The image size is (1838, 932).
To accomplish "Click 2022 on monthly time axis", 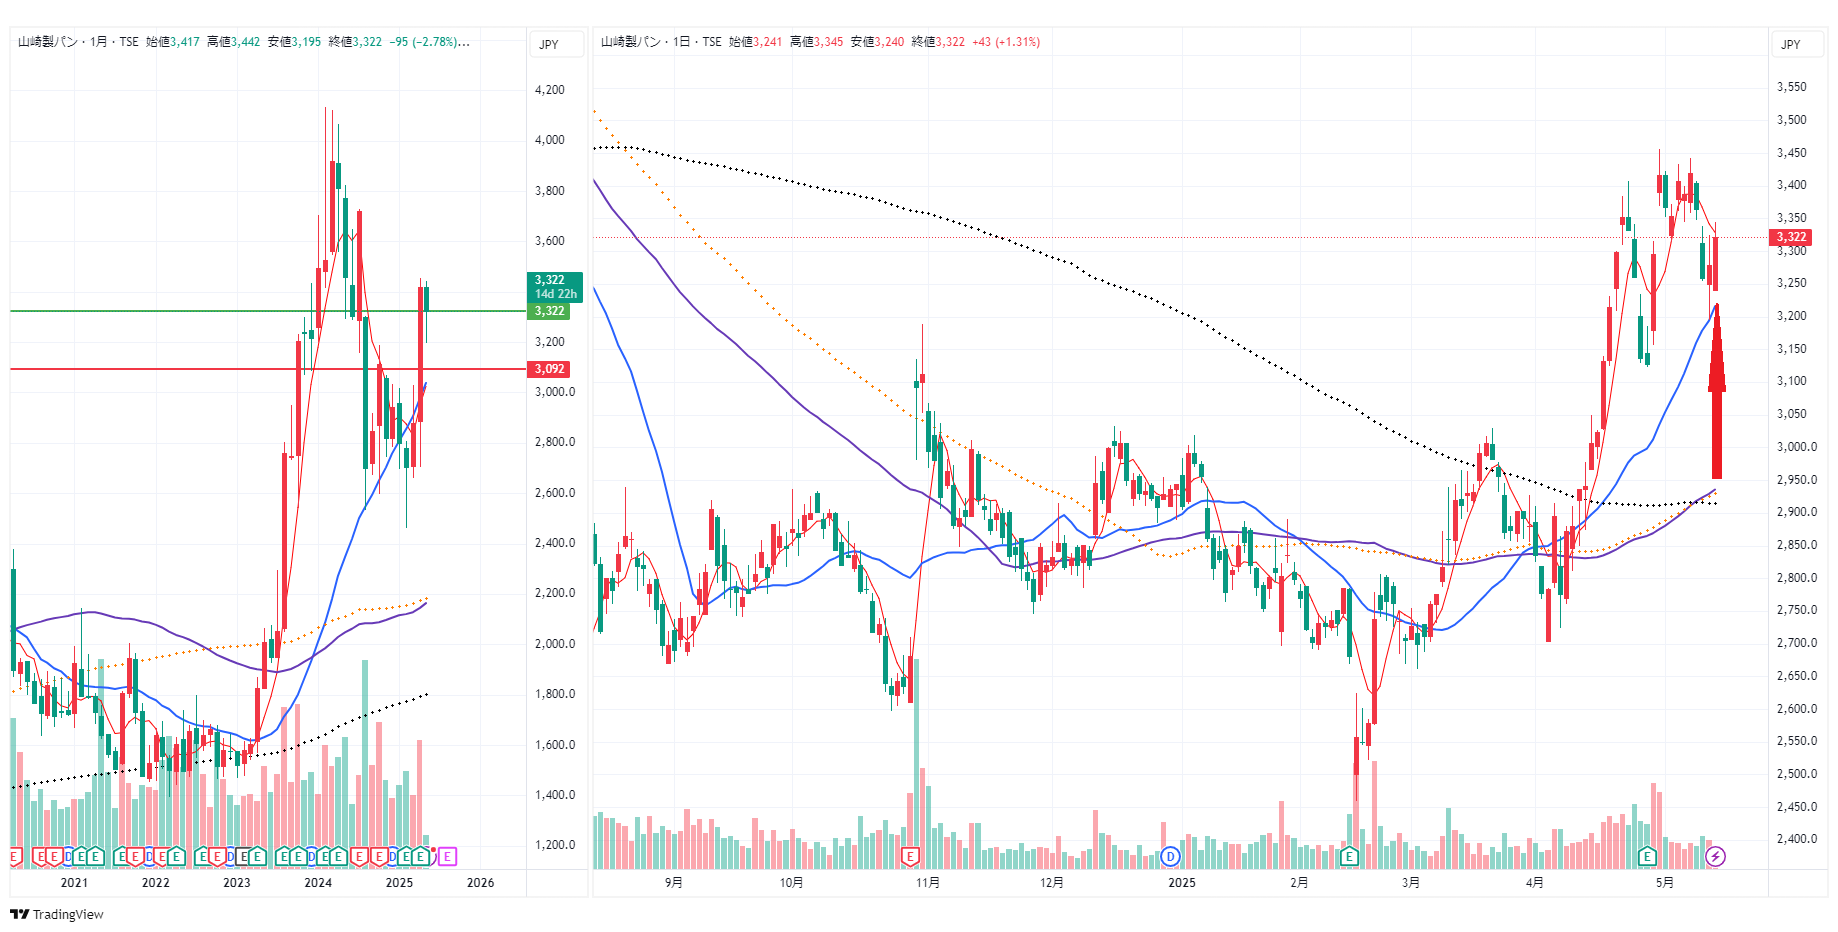I will [x=155, y=882].
